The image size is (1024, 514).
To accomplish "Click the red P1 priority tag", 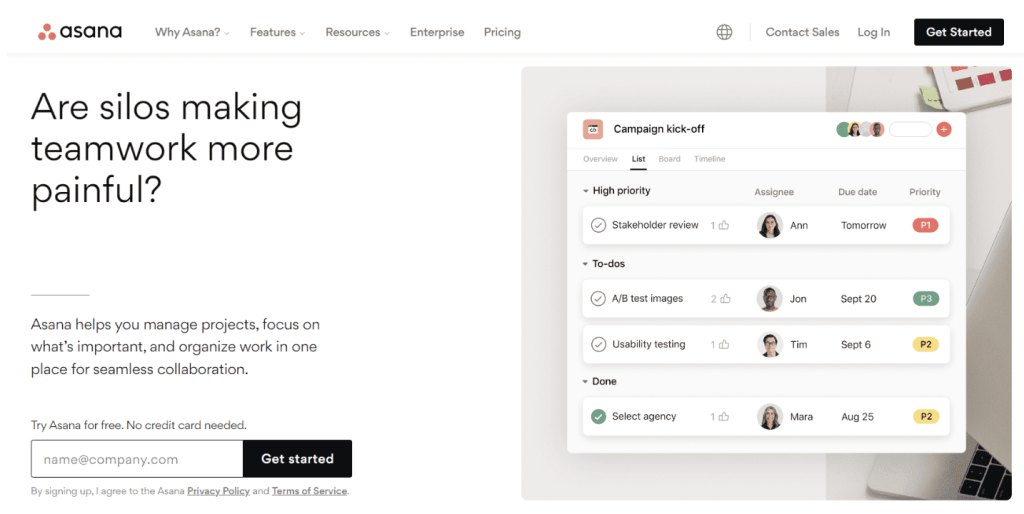I will pos(925,226).
